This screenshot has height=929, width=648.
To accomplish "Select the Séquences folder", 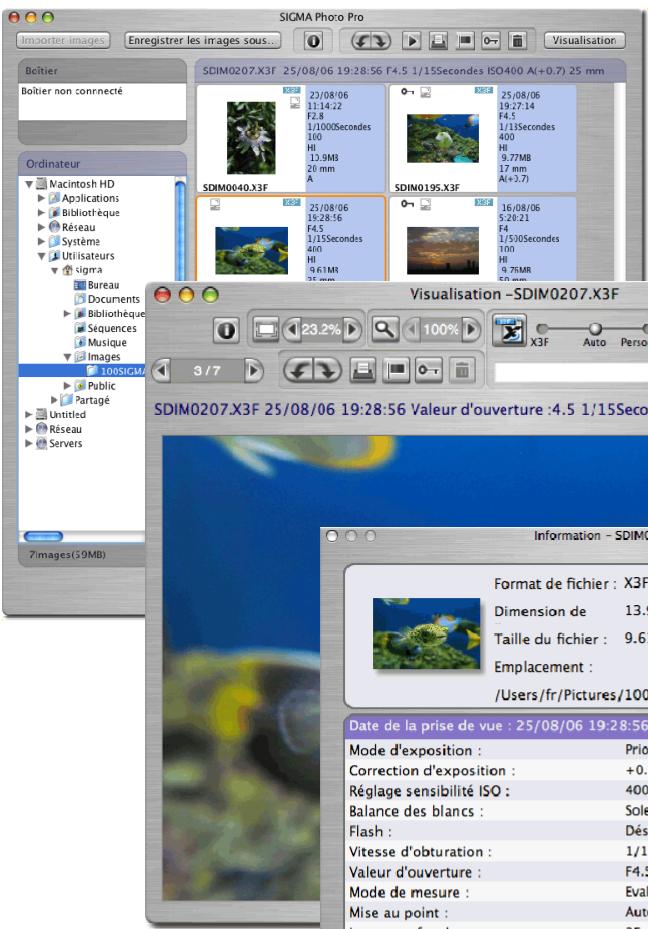I will pyautogui.click(x=105, y=328).
